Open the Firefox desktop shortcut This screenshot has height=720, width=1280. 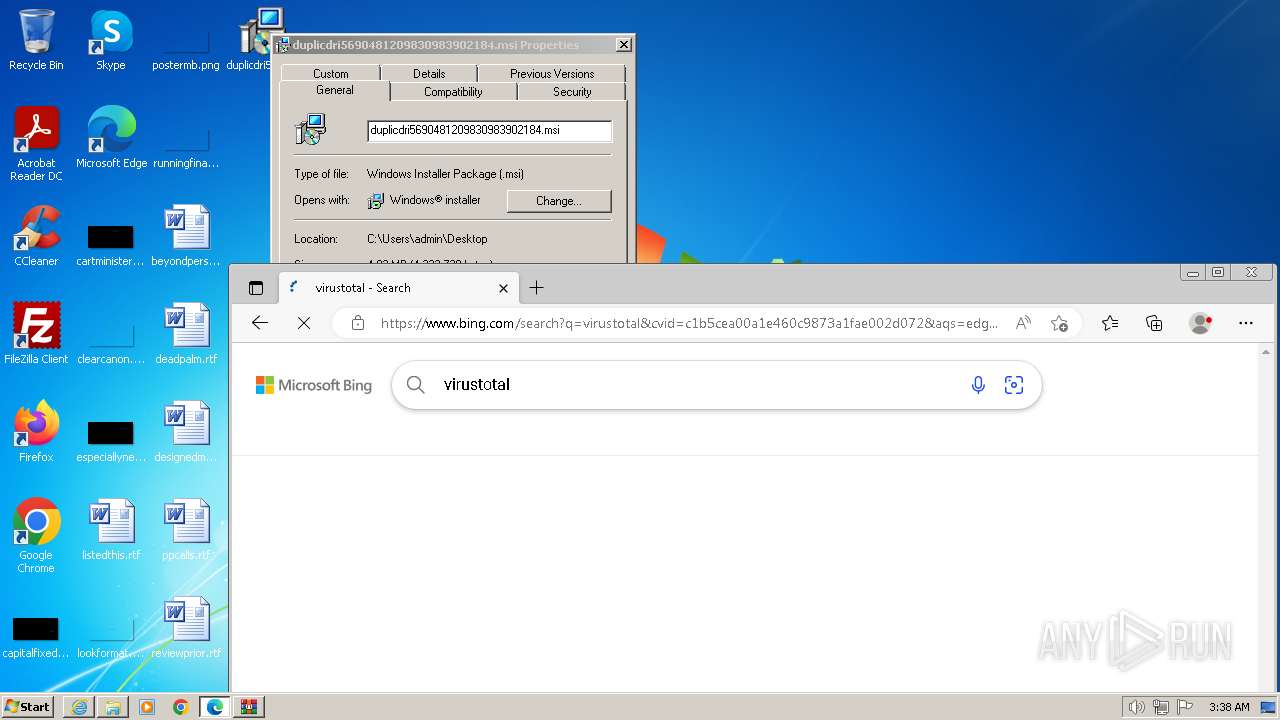click(x=36, y=432)
